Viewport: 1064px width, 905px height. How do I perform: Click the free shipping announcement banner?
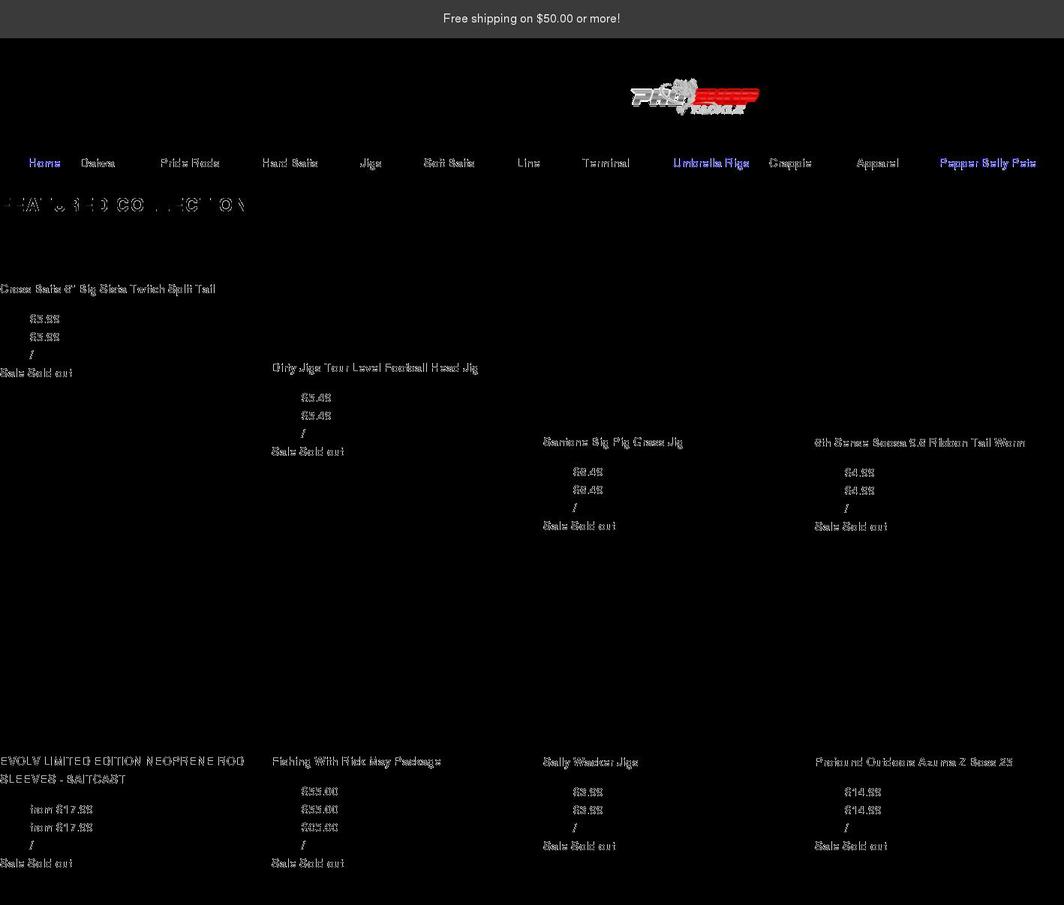point(532,18)
